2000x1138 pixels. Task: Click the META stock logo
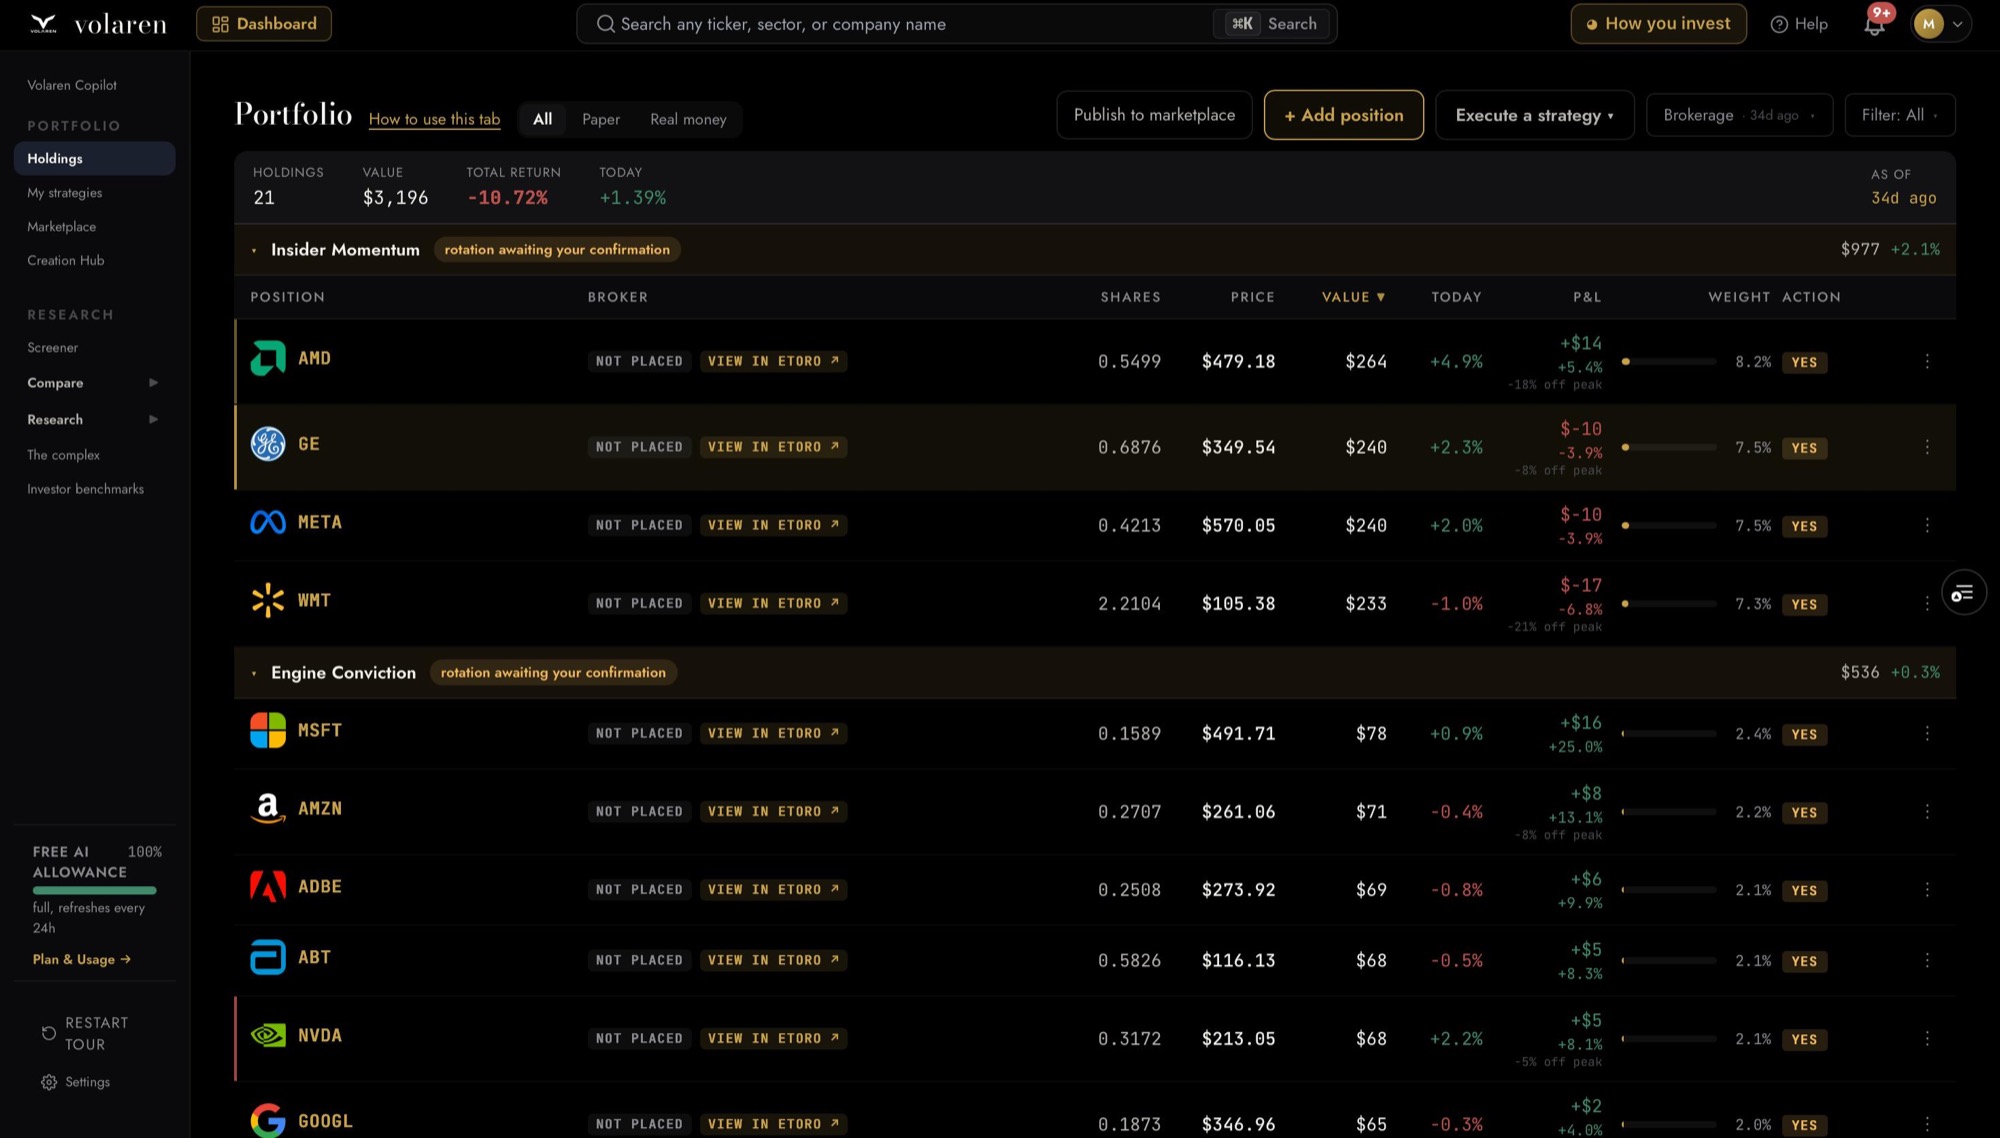coord(267,522)
